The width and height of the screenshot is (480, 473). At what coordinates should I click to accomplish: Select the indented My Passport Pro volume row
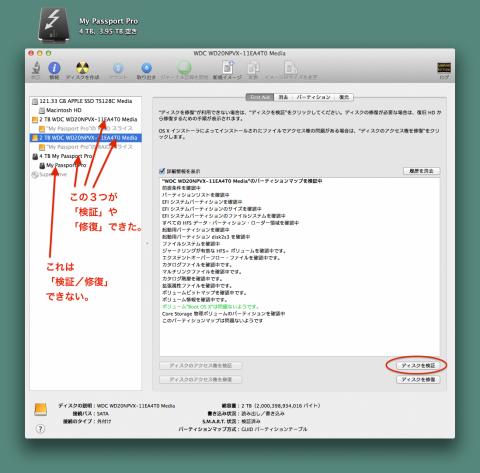pyautogui.click(x=86, y=165)
